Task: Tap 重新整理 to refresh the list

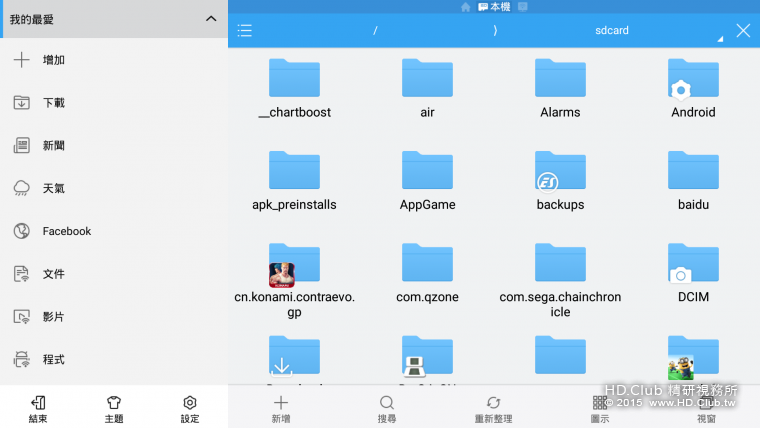Action: 493,409
